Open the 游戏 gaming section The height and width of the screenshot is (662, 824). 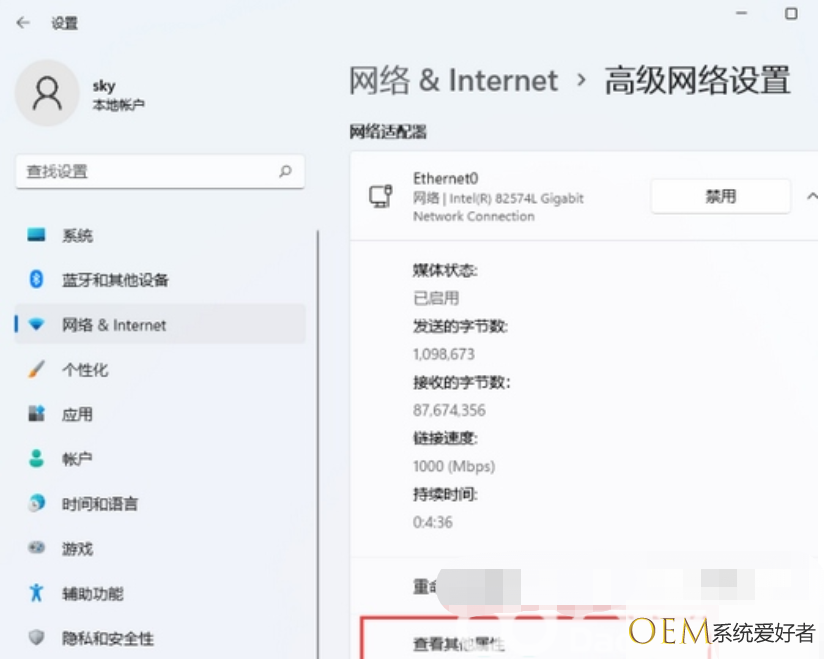pos(77,549)
